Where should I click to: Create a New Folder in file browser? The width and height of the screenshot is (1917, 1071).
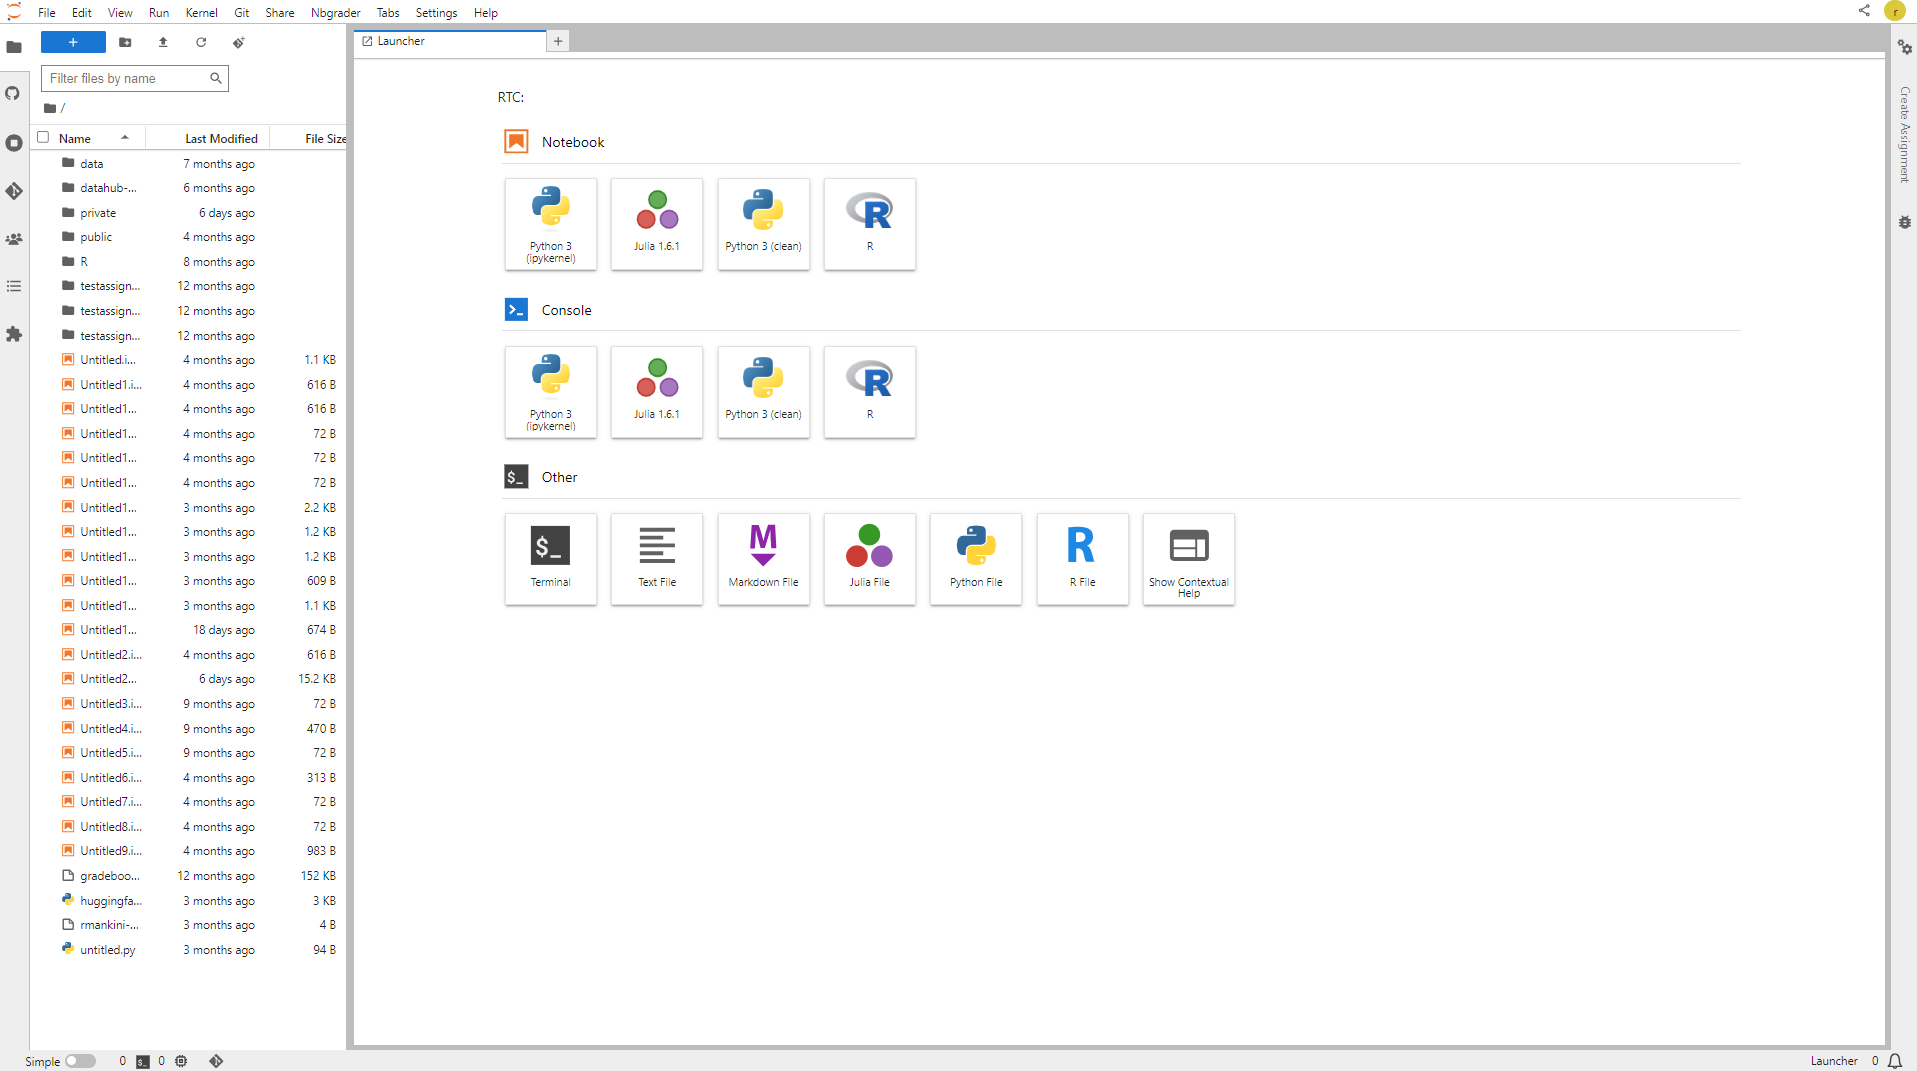tap(125, 42)
